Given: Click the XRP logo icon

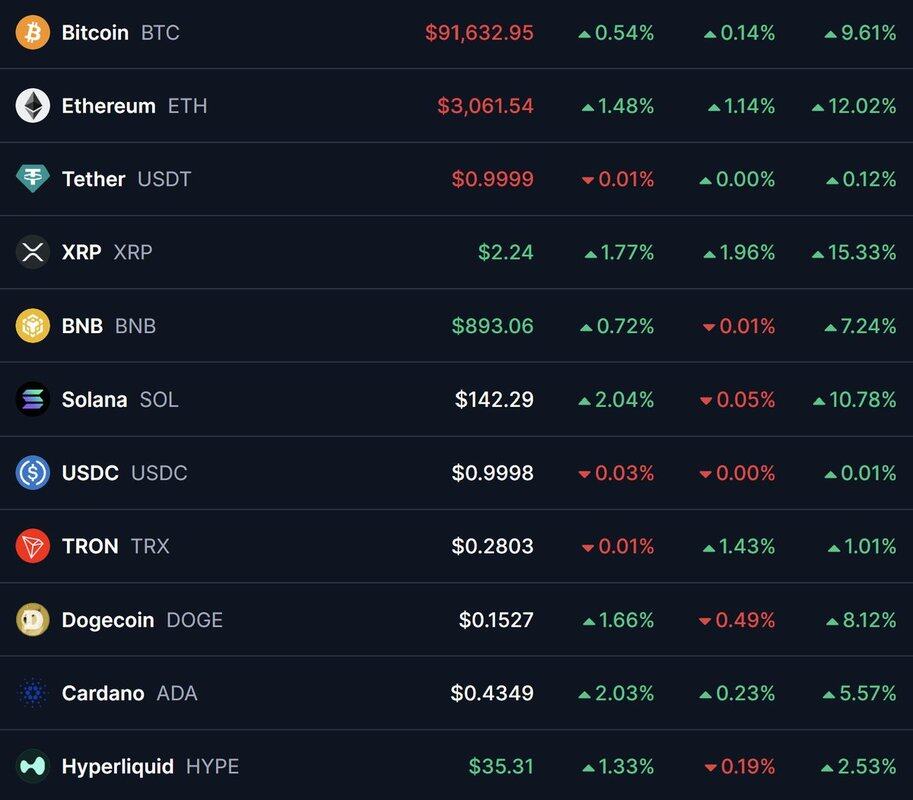Looking at the screenshot, I should pyautogui.click(x=33, y=252).
